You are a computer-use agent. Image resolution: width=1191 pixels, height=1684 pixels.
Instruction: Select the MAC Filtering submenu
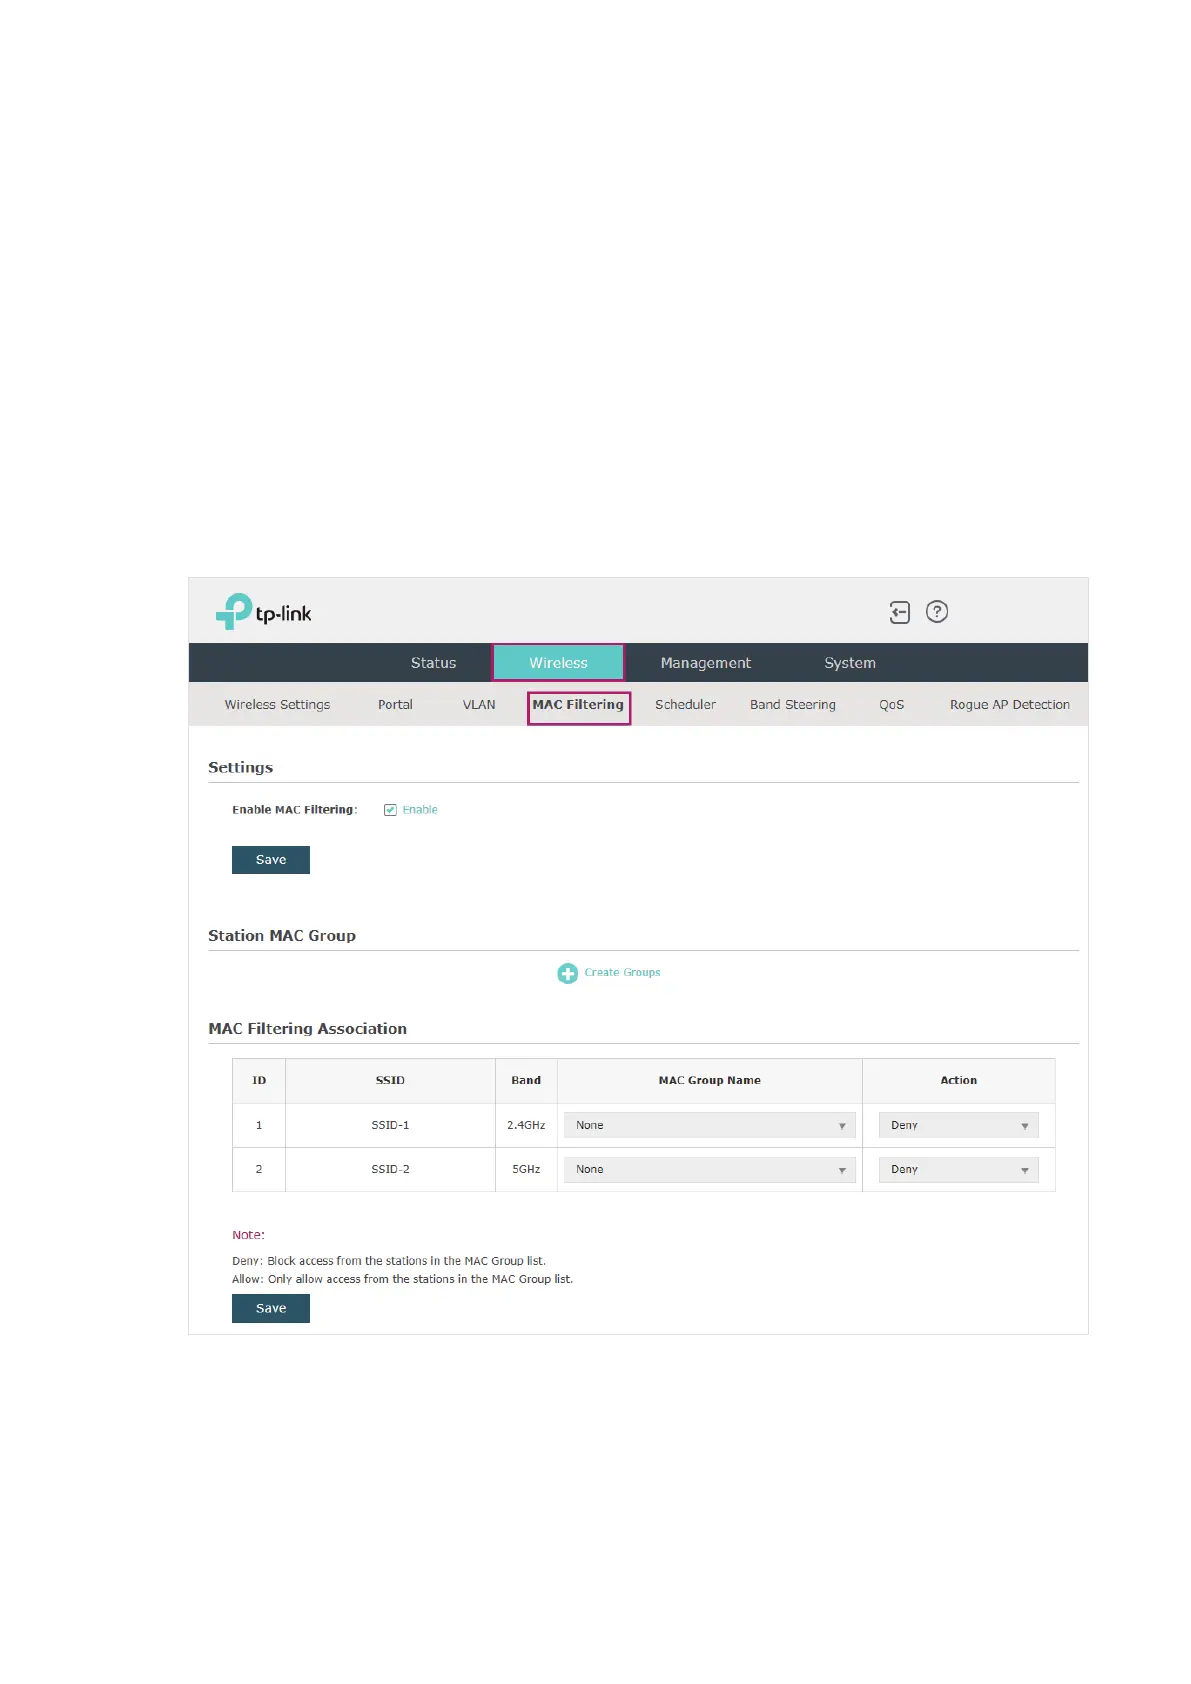(x=578, y=705)
